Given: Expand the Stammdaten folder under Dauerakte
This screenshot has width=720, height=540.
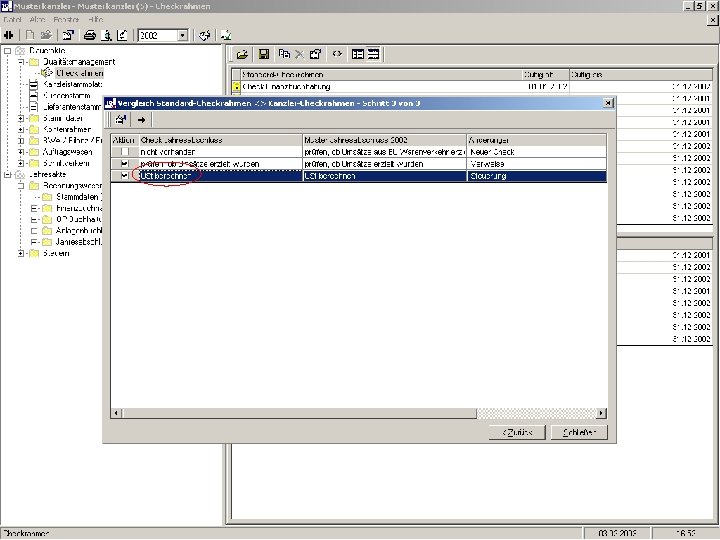Looking at the screenshot, I should tap(21, 118).
